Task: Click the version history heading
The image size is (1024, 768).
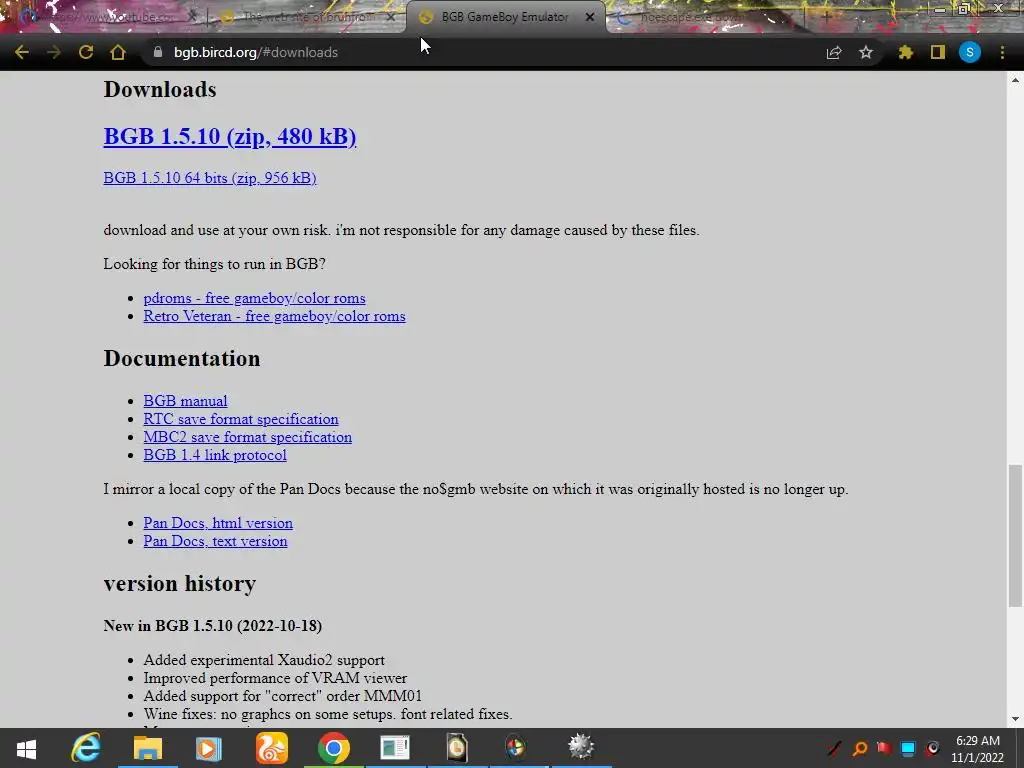Action: point(180,583)
